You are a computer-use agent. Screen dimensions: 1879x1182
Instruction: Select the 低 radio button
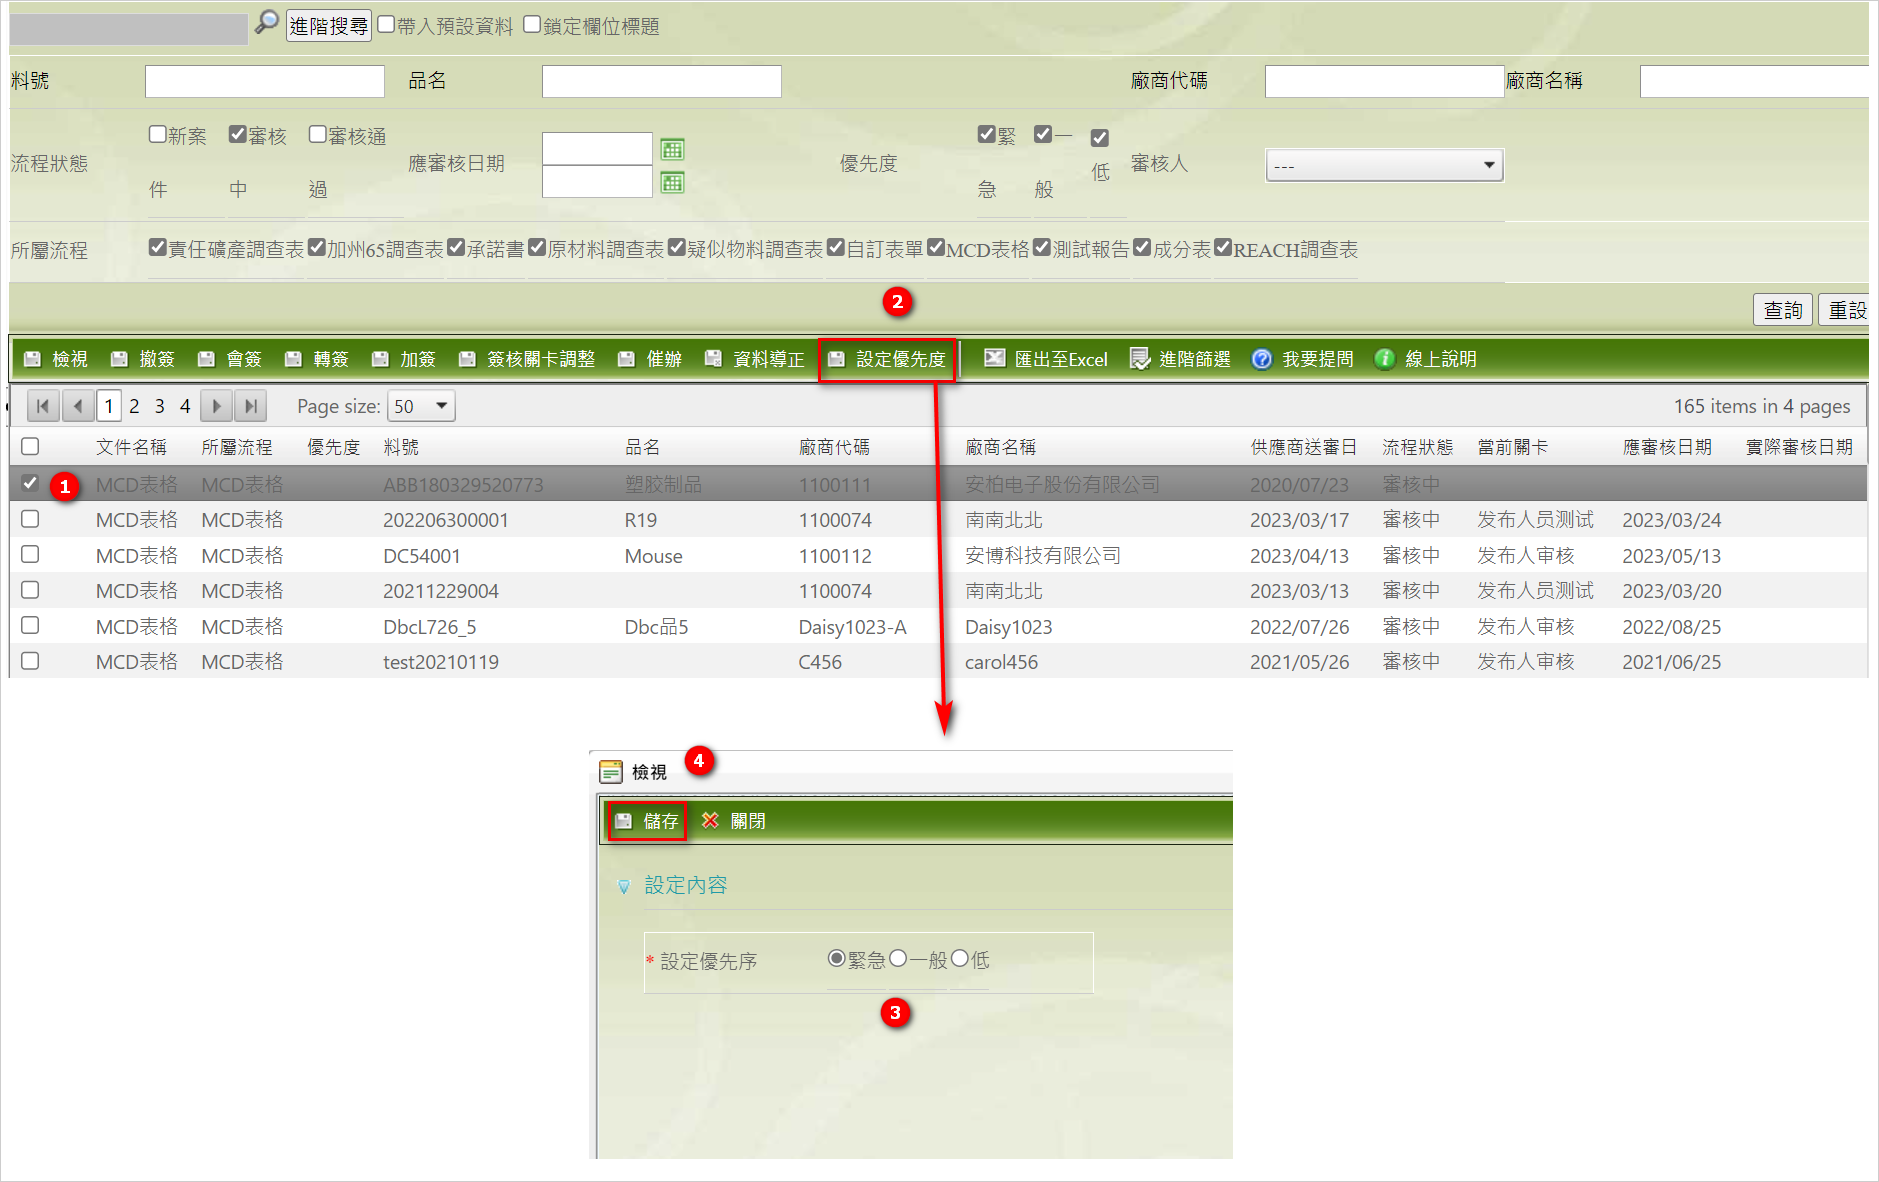[960, 958]
